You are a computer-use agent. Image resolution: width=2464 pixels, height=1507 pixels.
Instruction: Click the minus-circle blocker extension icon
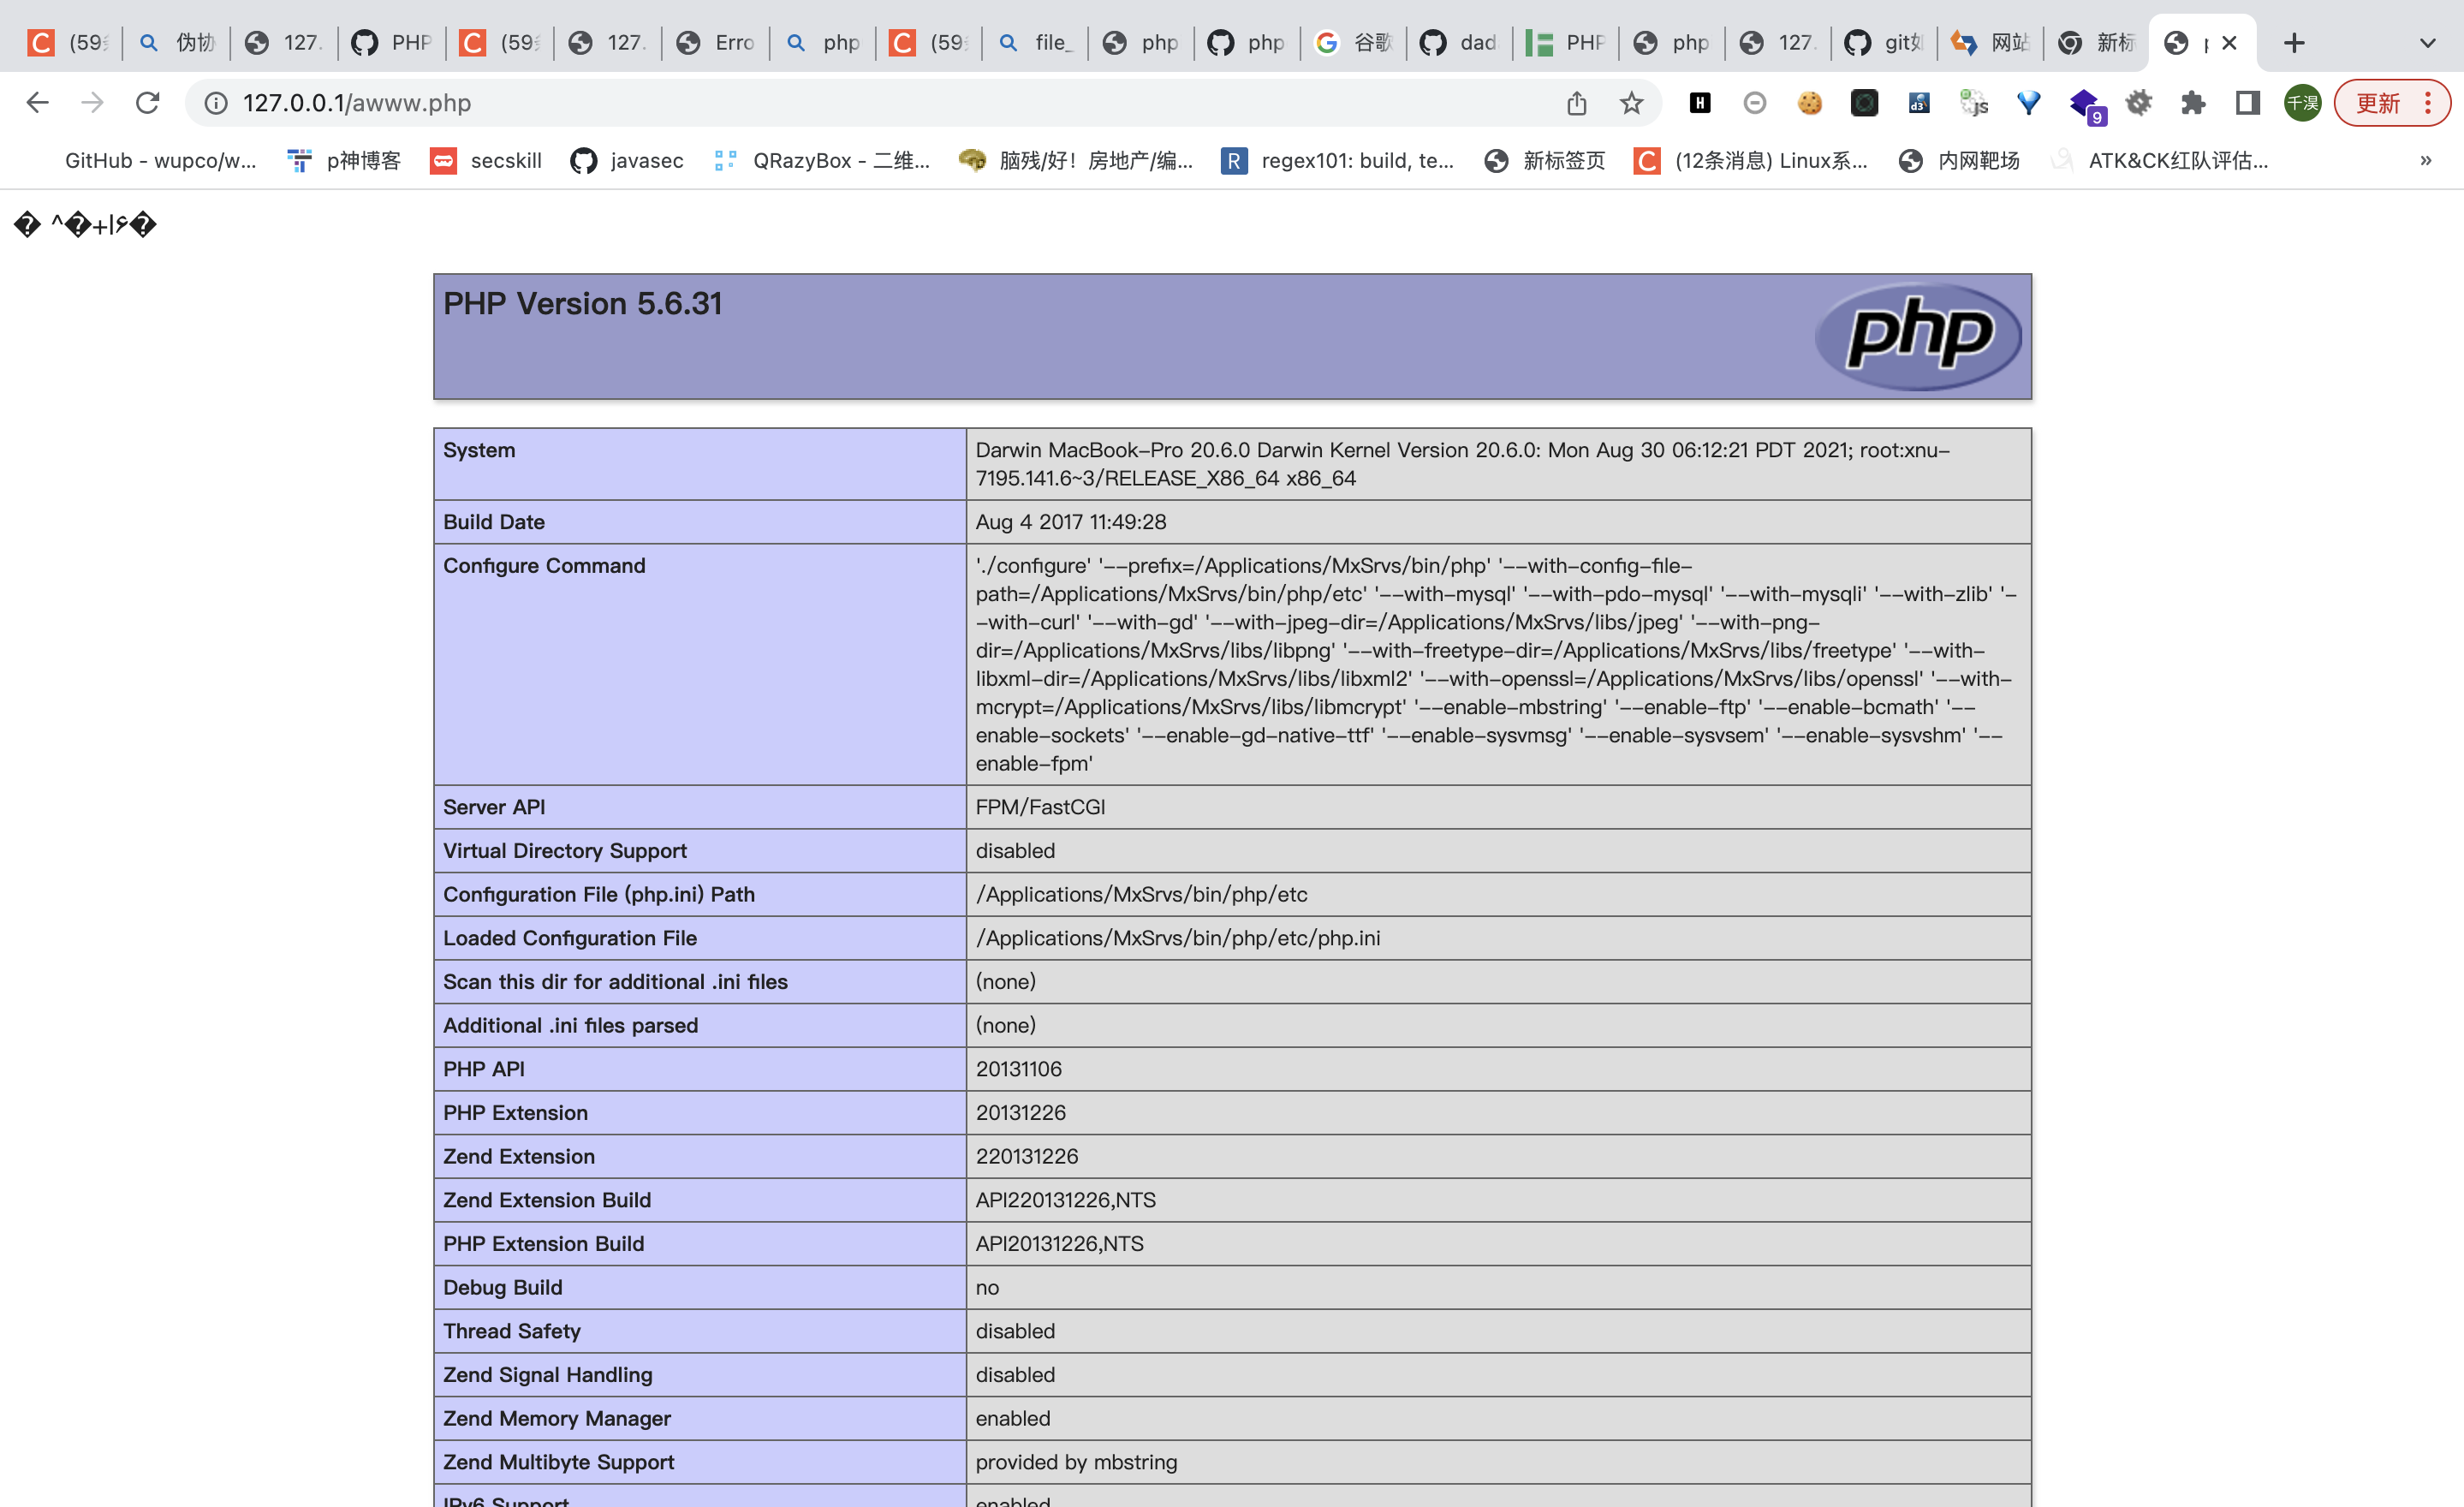click(x=1755, y=103)
